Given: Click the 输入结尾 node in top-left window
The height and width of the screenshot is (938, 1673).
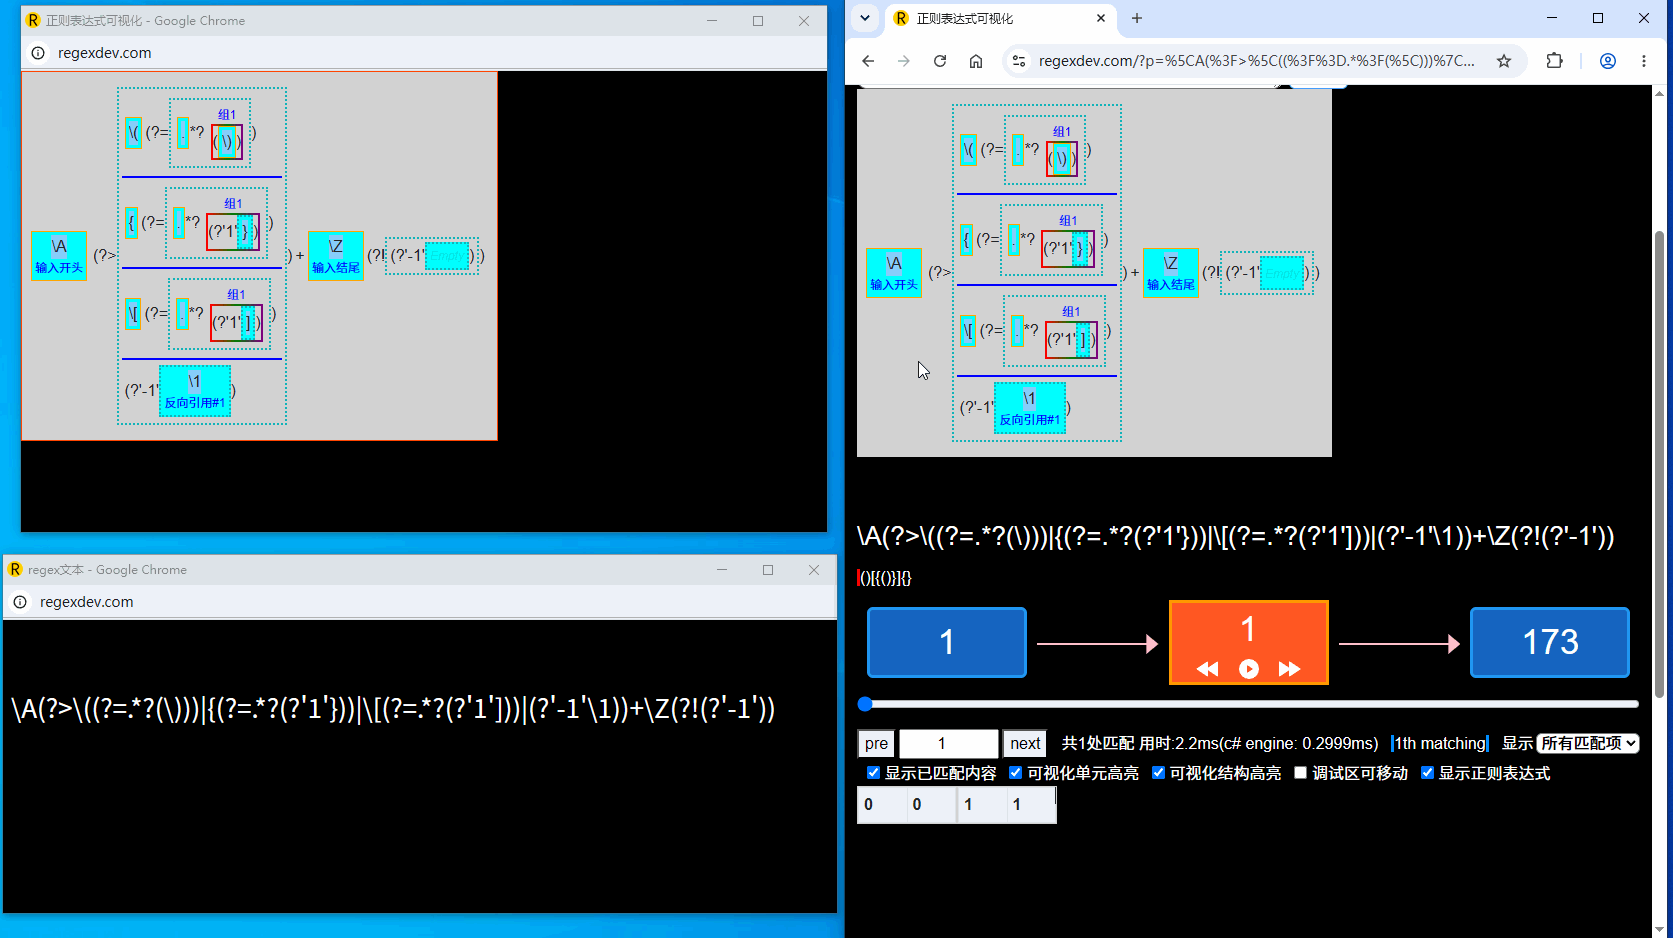Looking at the screenshot, I should (336, 256).
